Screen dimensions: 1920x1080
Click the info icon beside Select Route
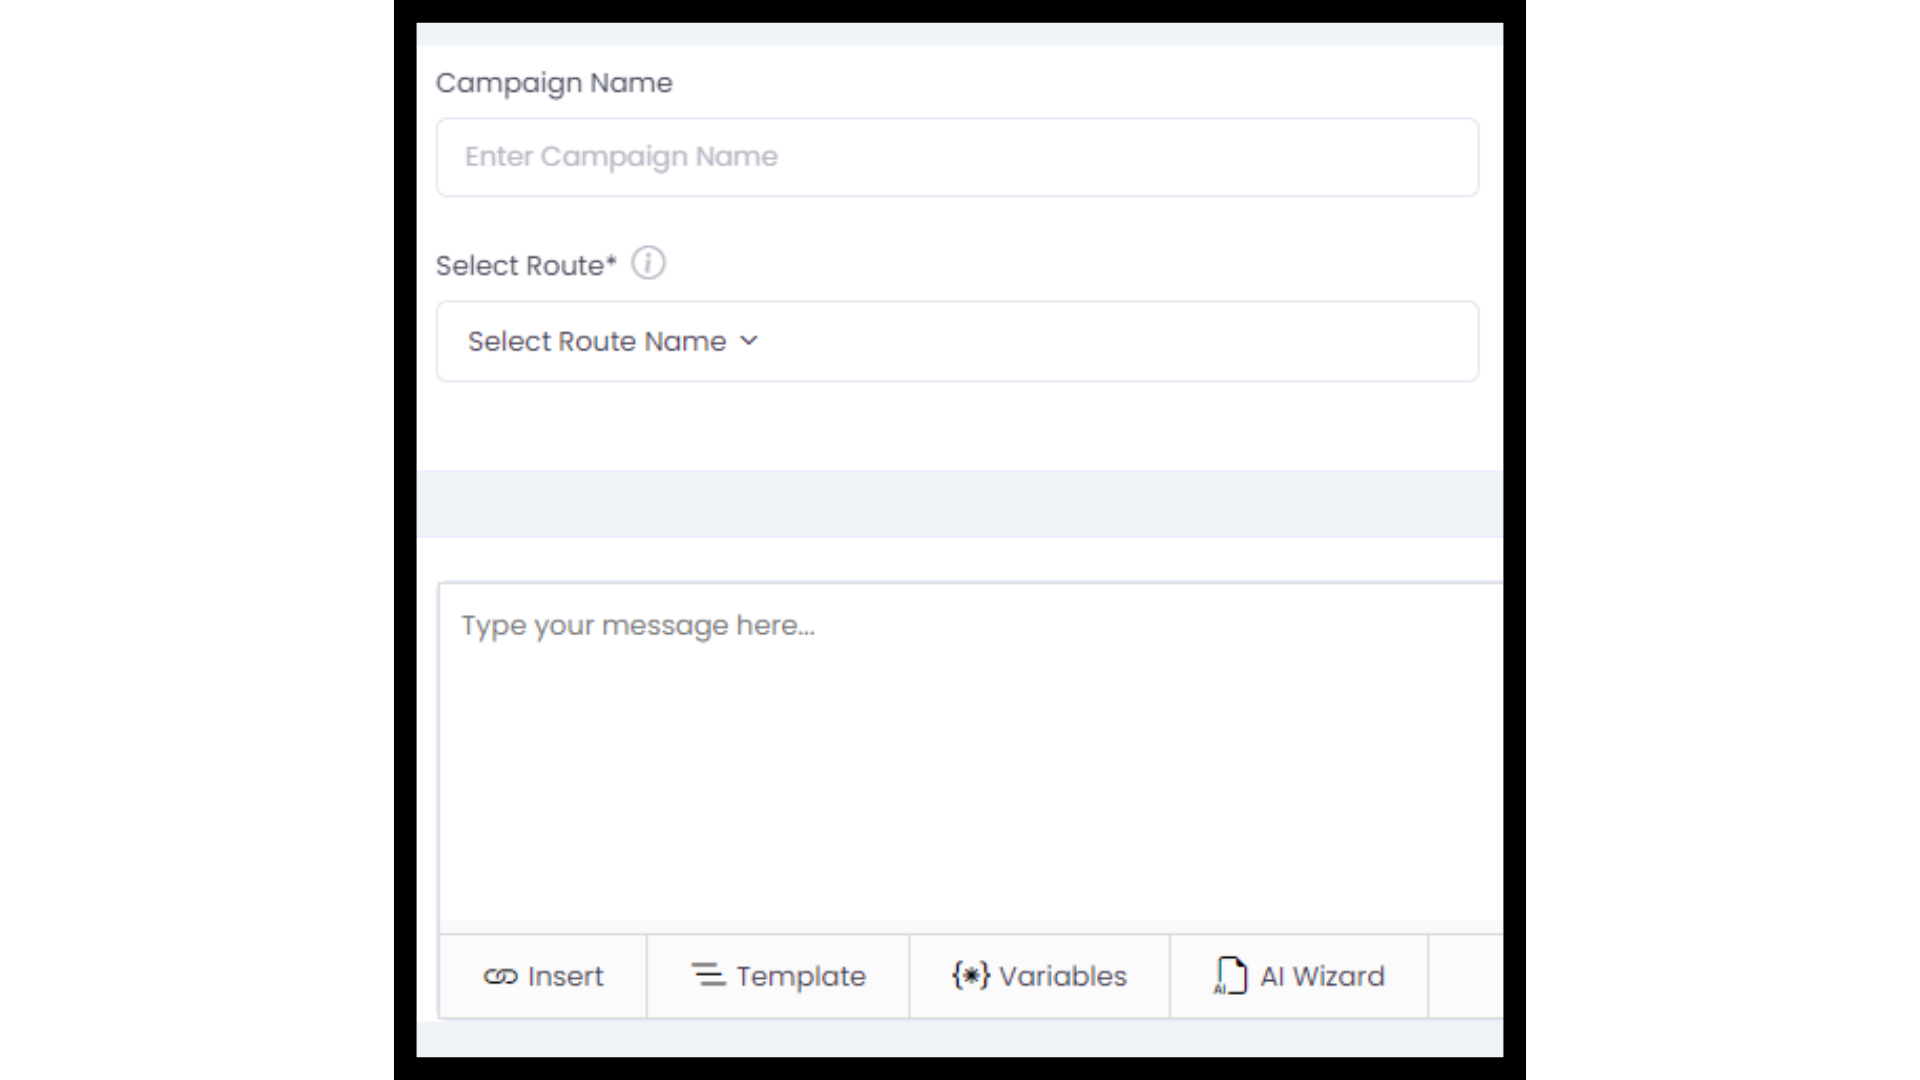tap(648, 263)
